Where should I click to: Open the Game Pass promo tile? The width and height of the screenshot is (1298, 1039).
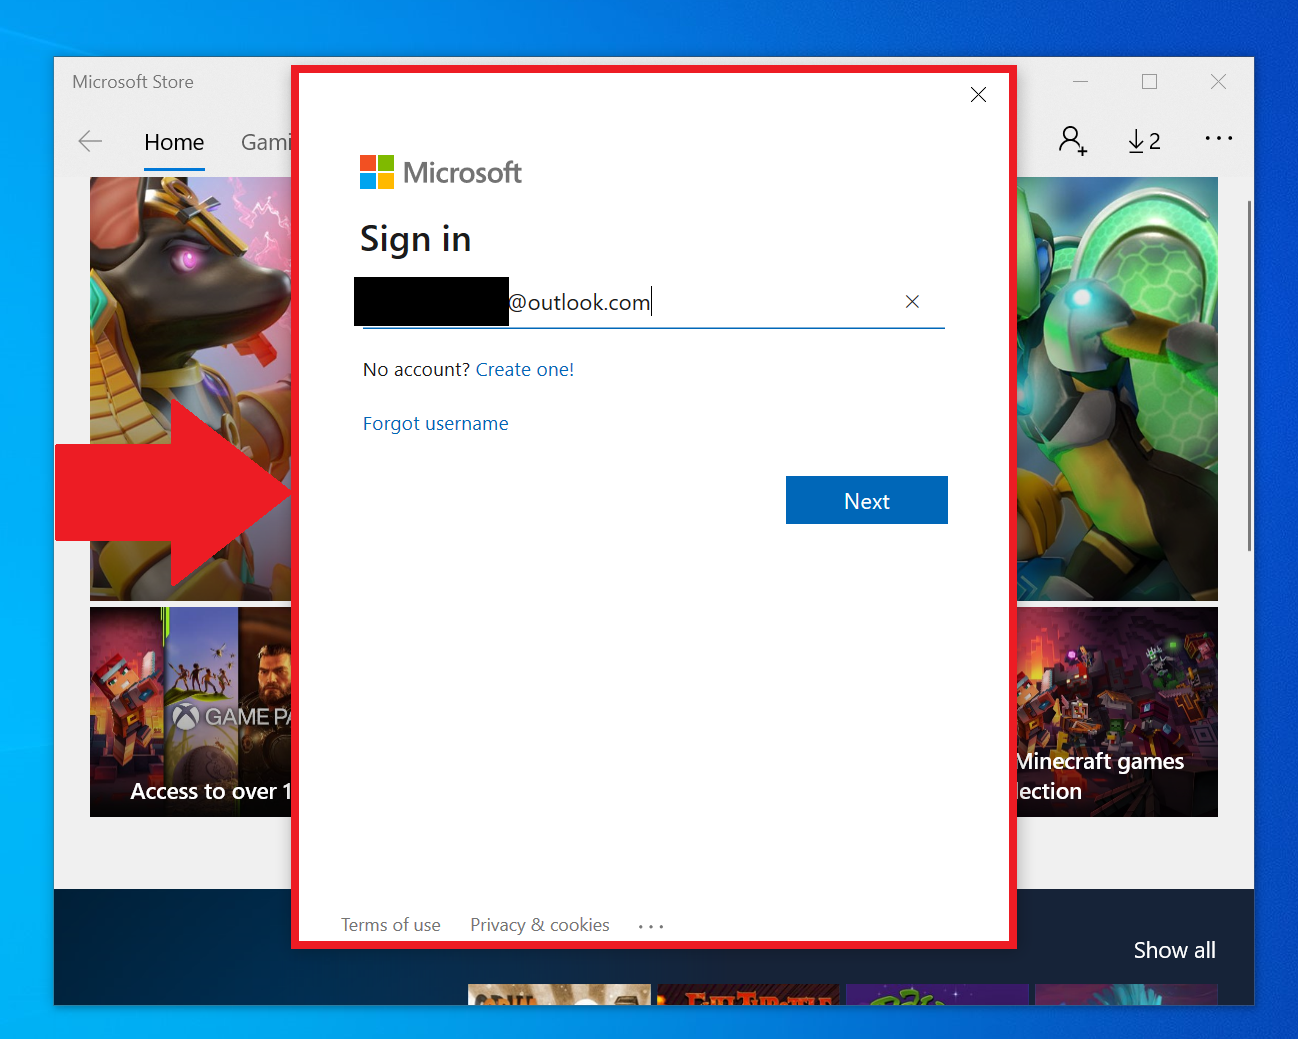pyautogui.click(x=190, y=712)
